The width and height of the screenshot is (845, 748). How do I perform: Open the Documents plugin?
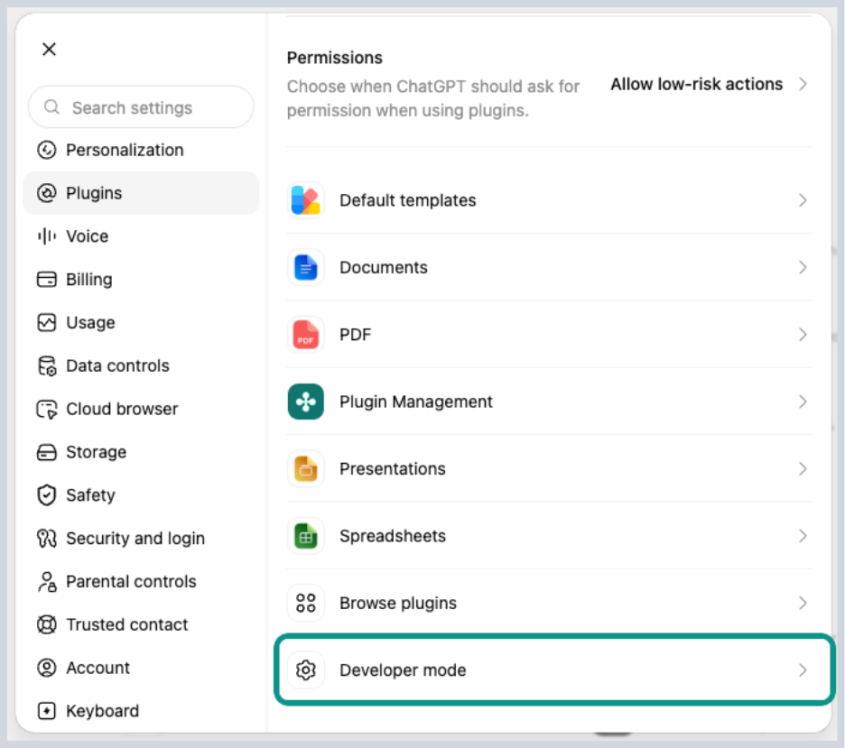point(549,267)
